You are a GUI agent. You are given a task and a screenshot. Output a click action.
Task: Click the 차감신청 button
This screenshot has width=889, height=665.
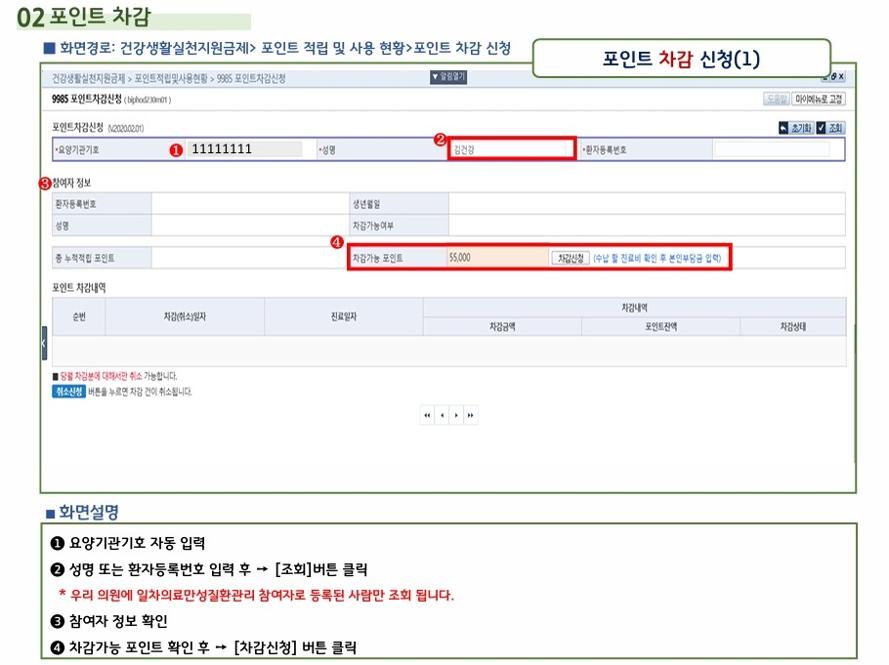coord(570,257)
